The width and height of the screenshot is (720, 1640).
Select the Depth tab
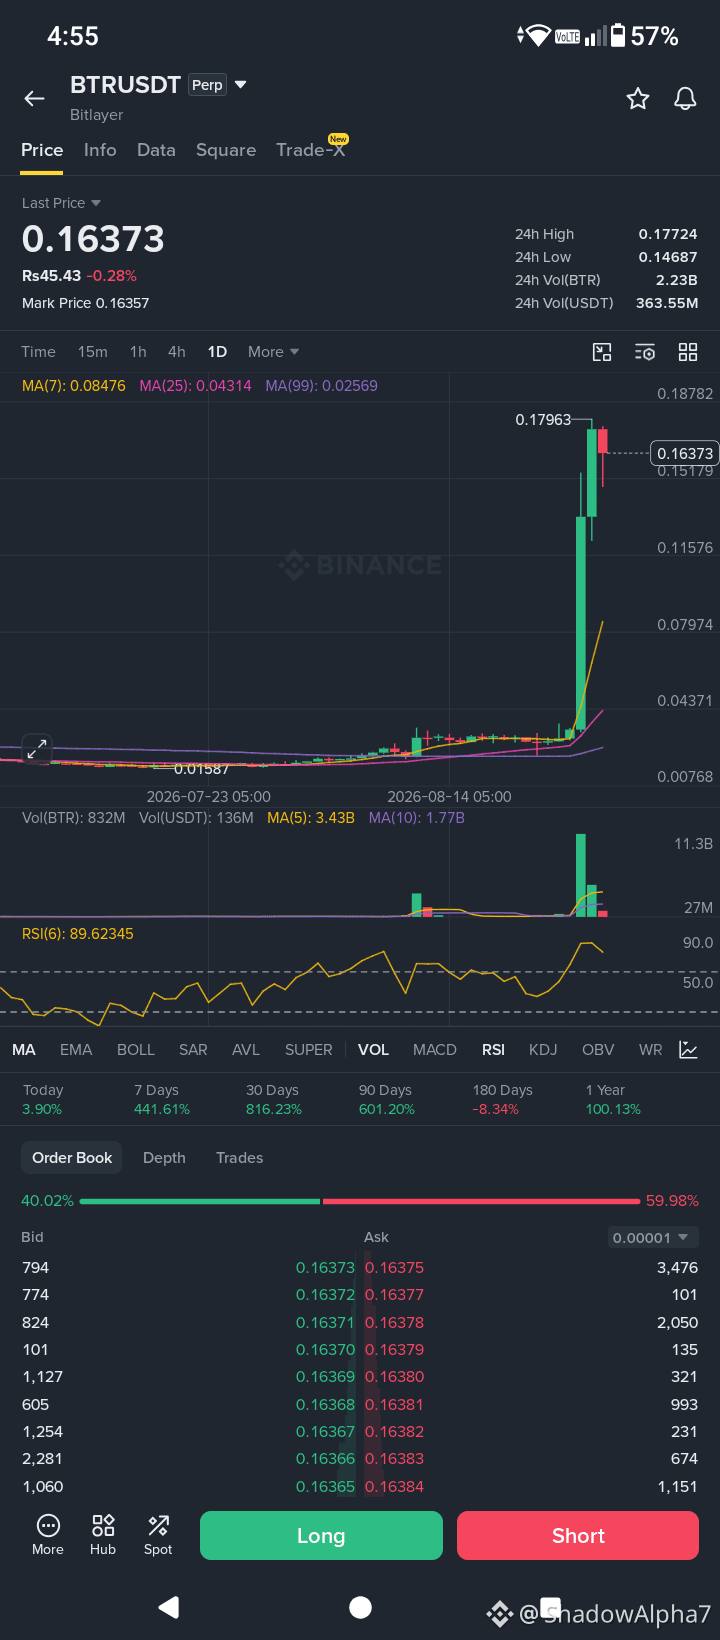click(164, 1158)
